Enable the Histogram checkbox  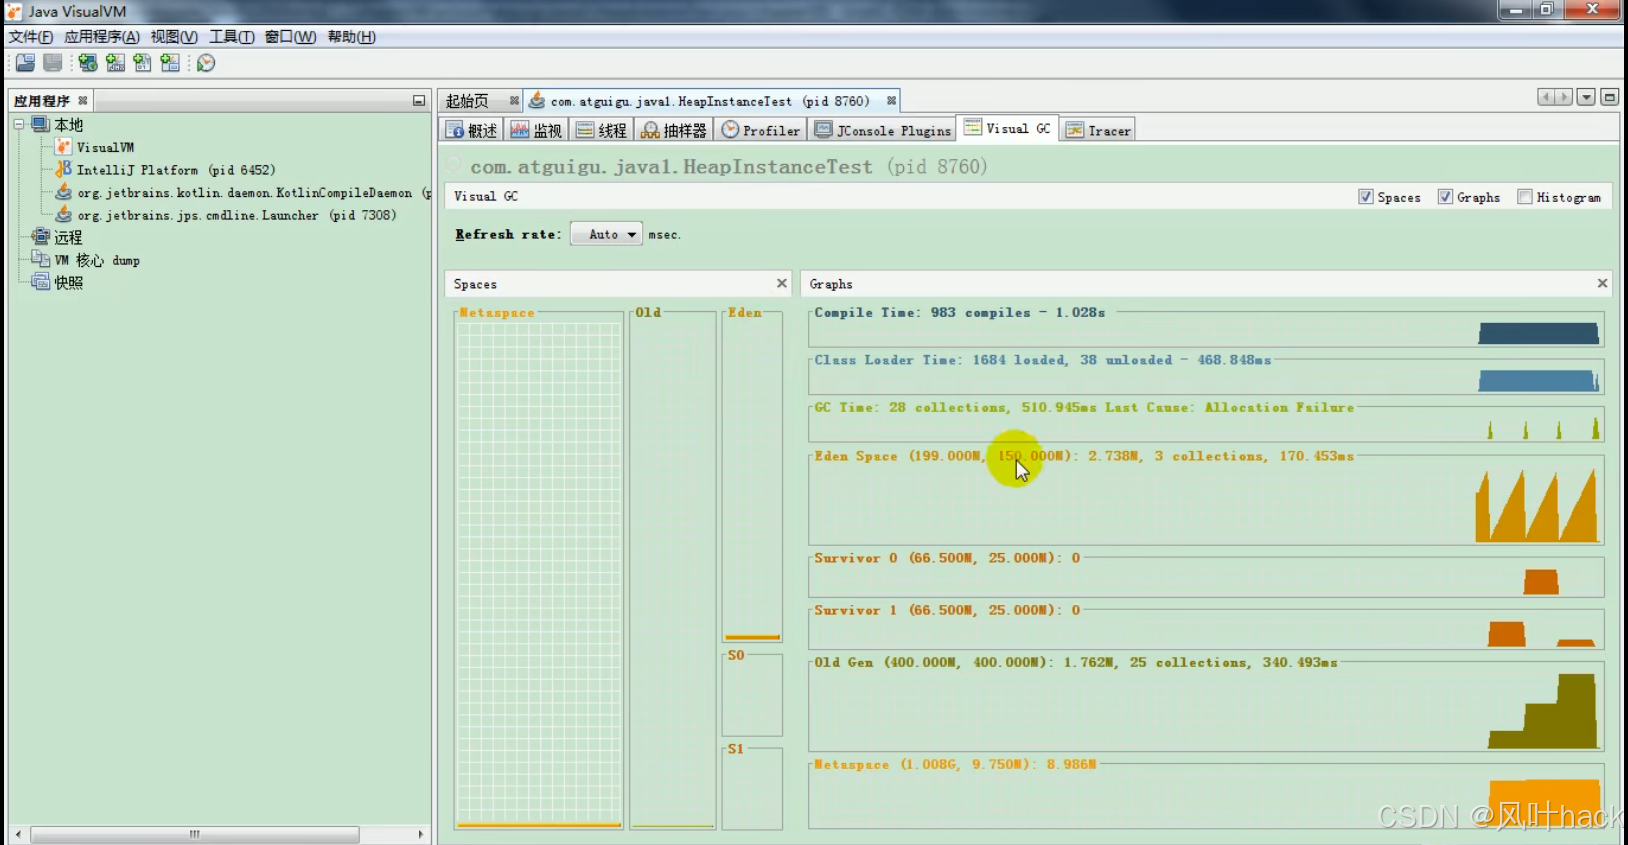pyautogui.click(x=1525, y=197)
